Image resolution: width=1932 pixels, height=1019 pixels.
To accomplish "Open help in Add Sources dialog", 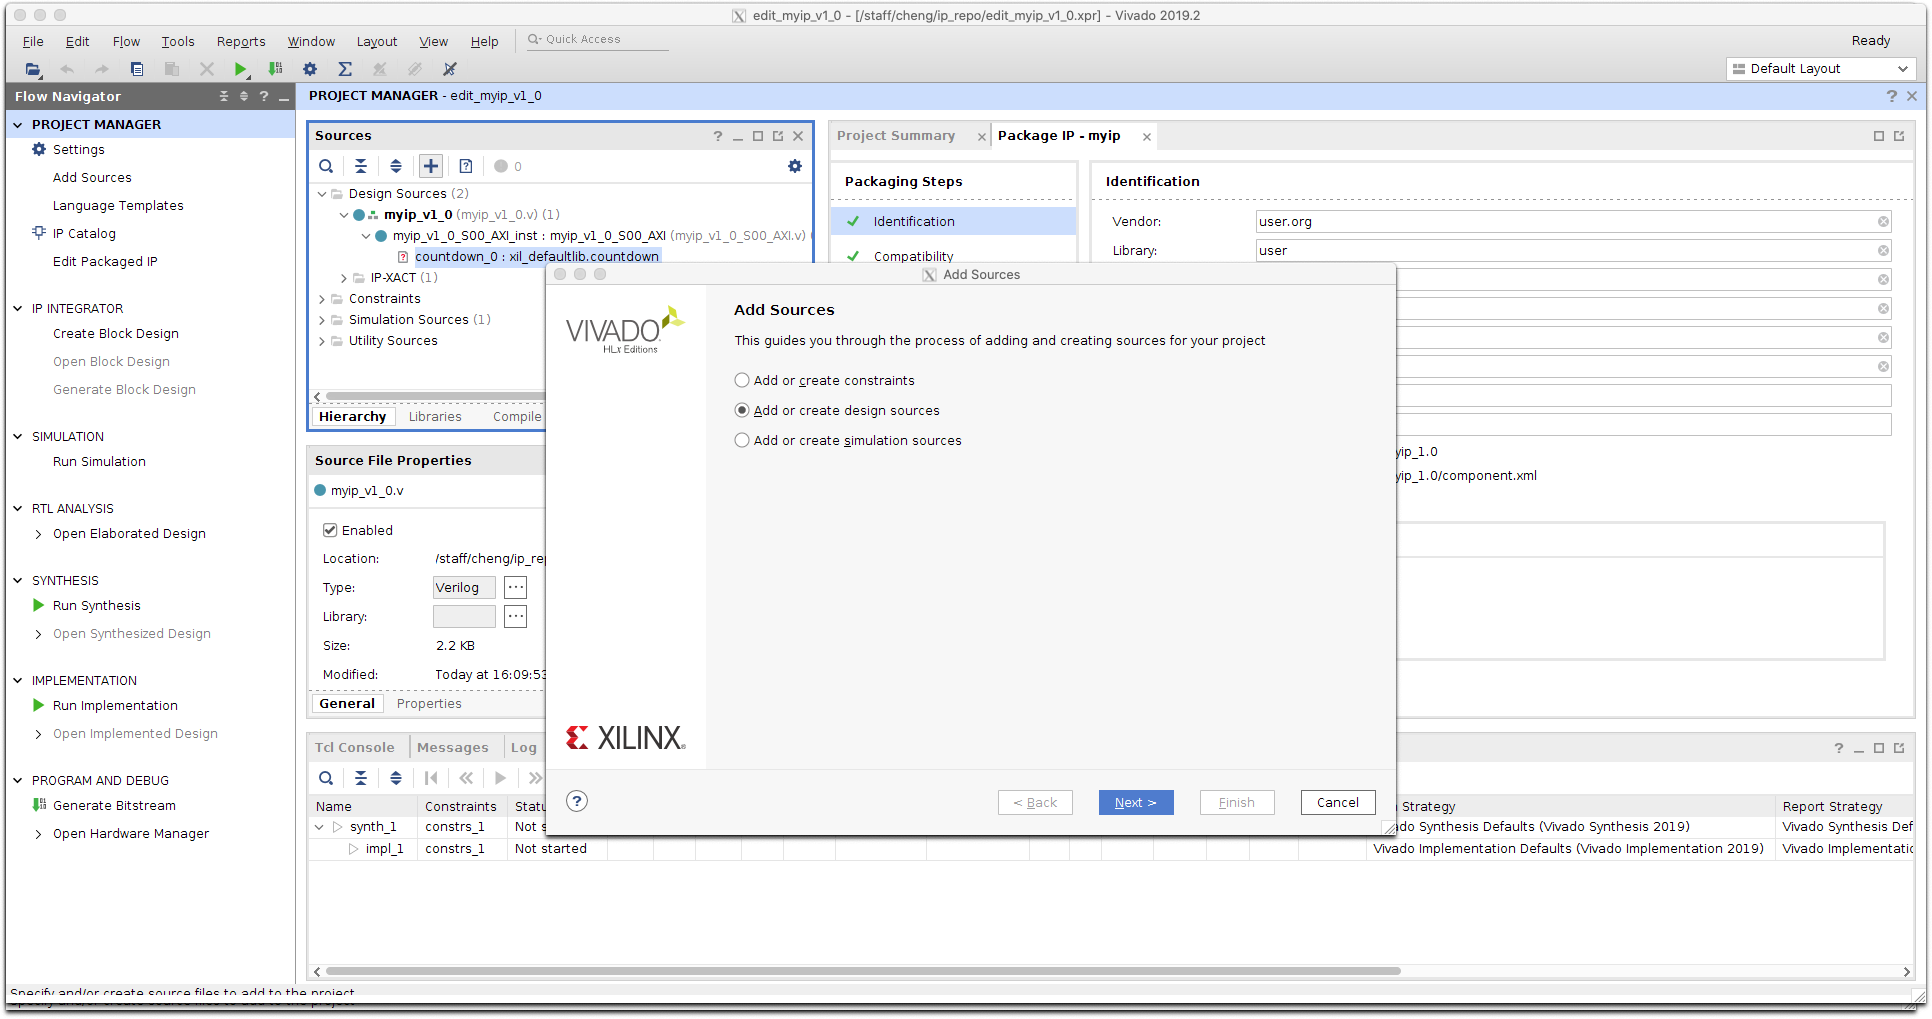I will [x=577, y=801].
